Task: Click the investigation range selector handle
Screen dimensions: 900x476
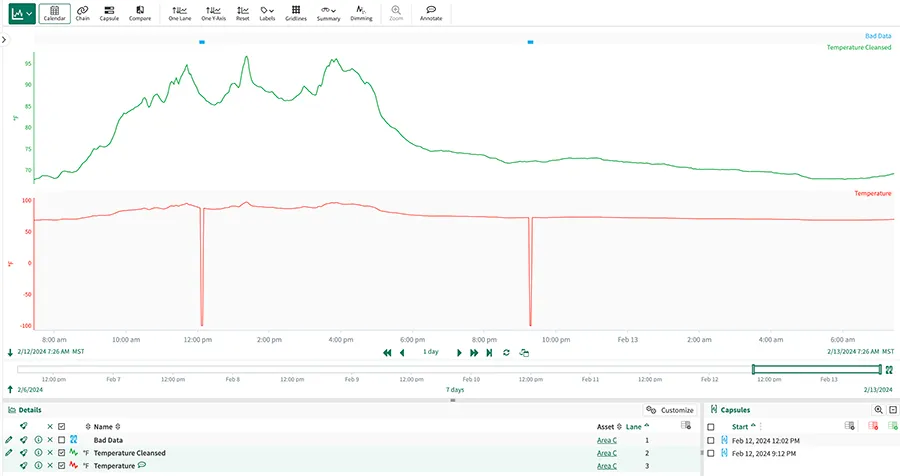Action: point(817,369)
